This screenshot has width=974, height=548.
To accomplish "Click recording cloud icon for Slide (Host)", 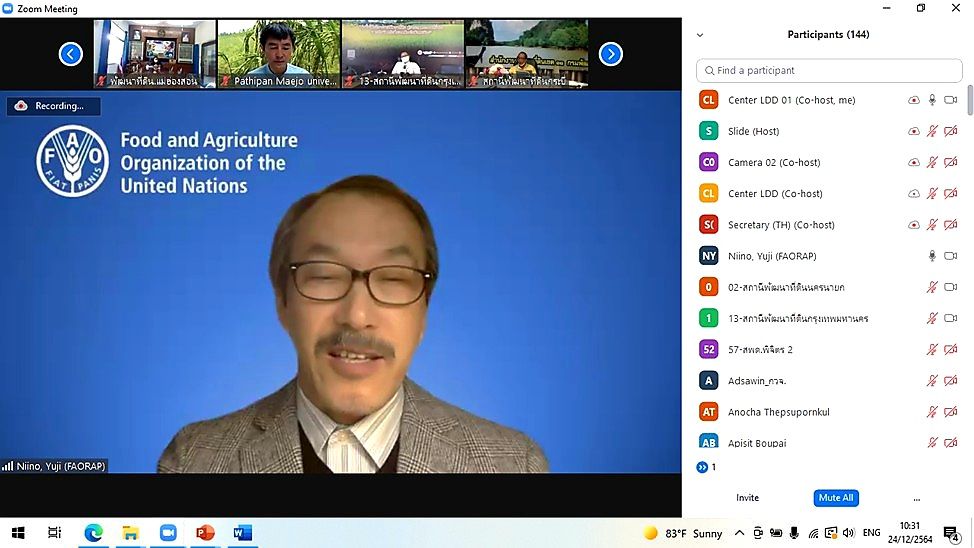I will tap(914, 131).
